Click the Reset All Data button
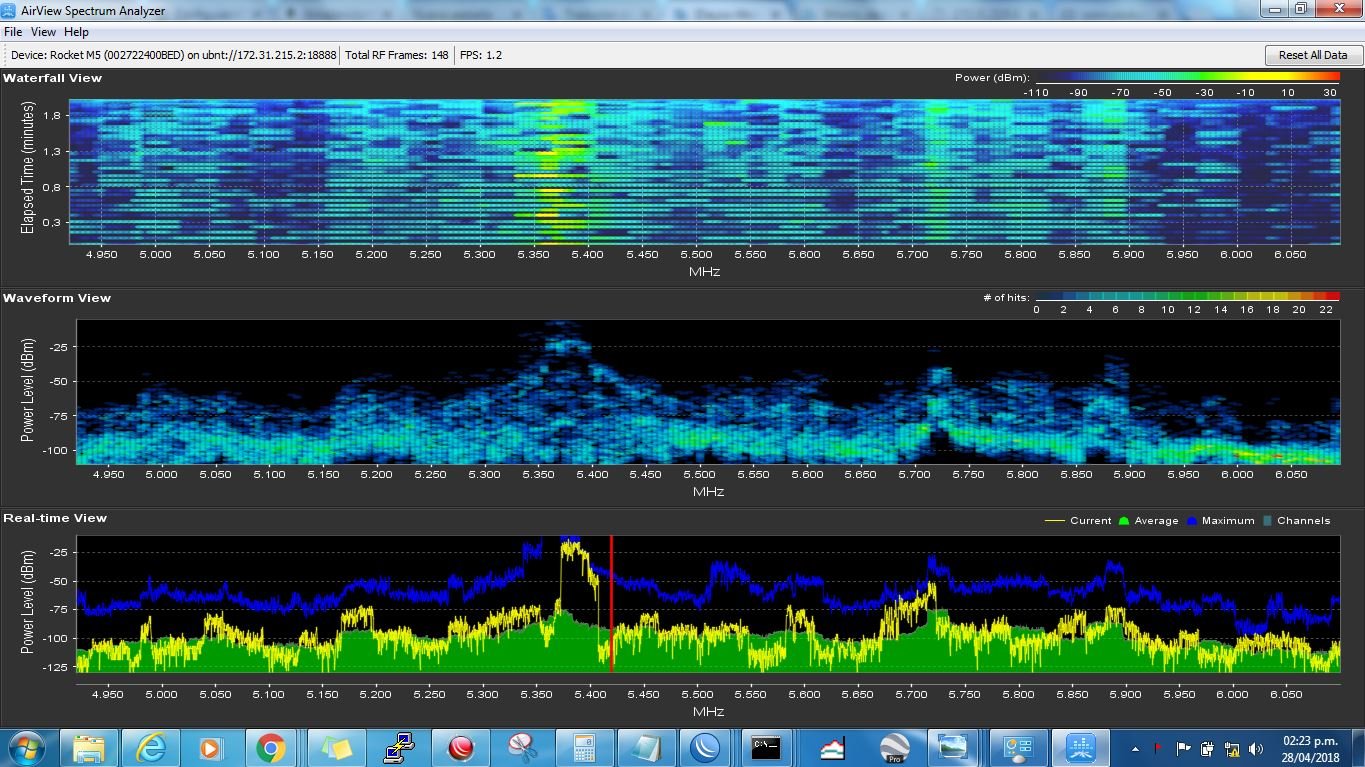 point(1312,55)
